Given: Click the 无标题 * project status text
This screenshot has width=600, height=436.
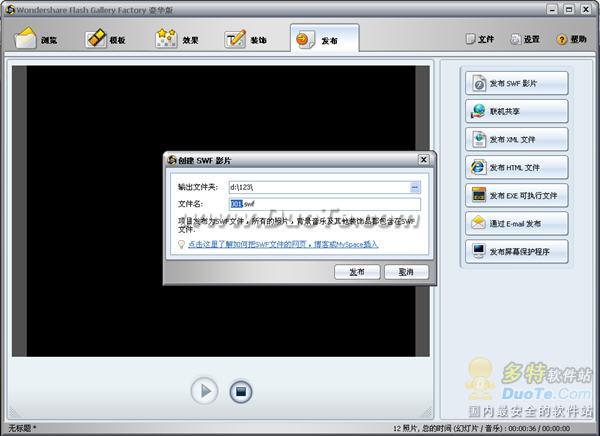Looking at the screenshot, I should tap(22, 428).
